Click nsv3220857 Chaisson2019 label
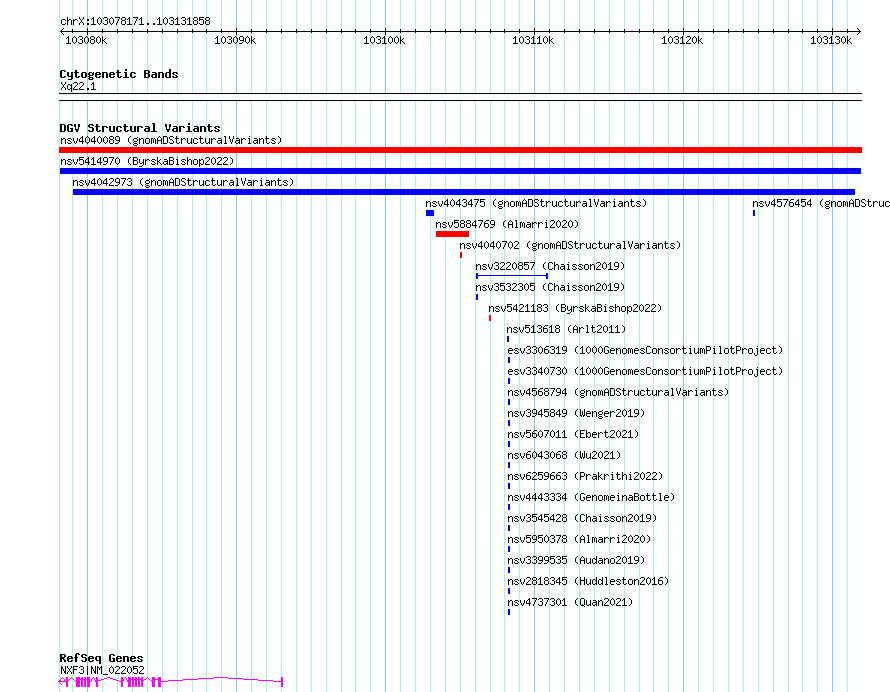This screenshot has width=890, height=692. coord(550,266)
